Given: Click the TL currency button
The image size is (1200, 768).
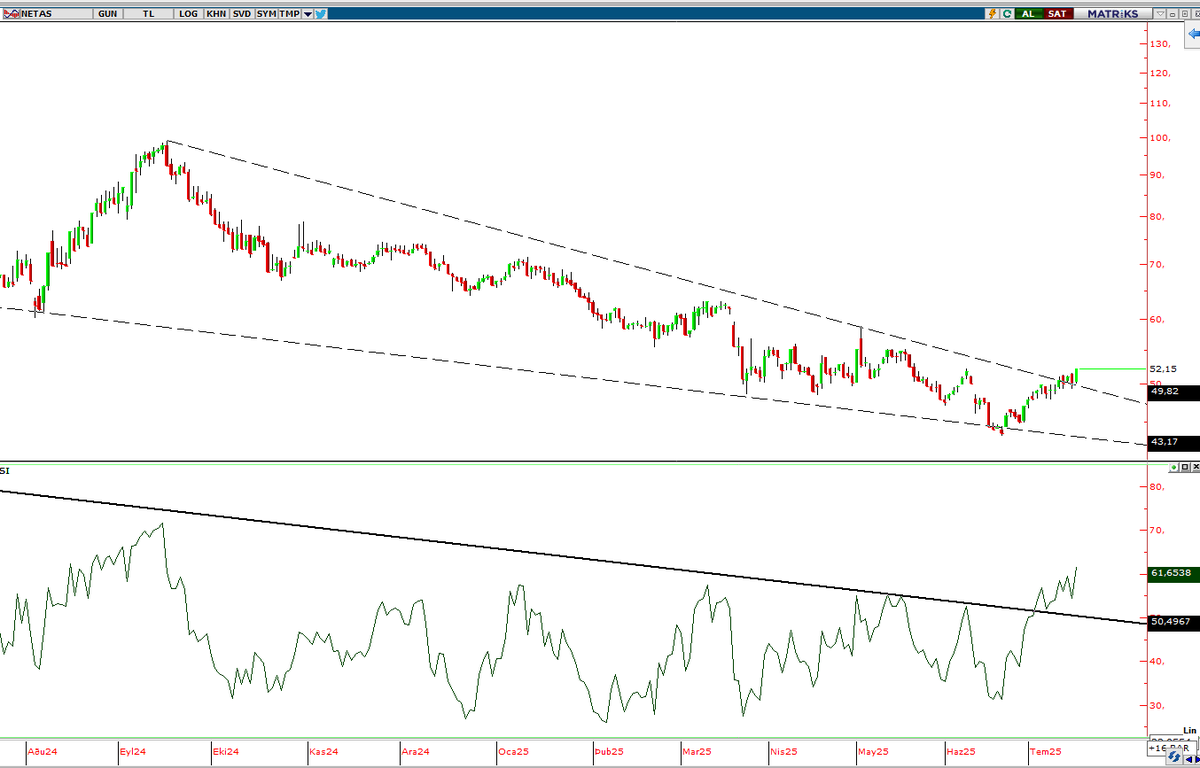Looking at the screenshot, I should tap(149, 14).
